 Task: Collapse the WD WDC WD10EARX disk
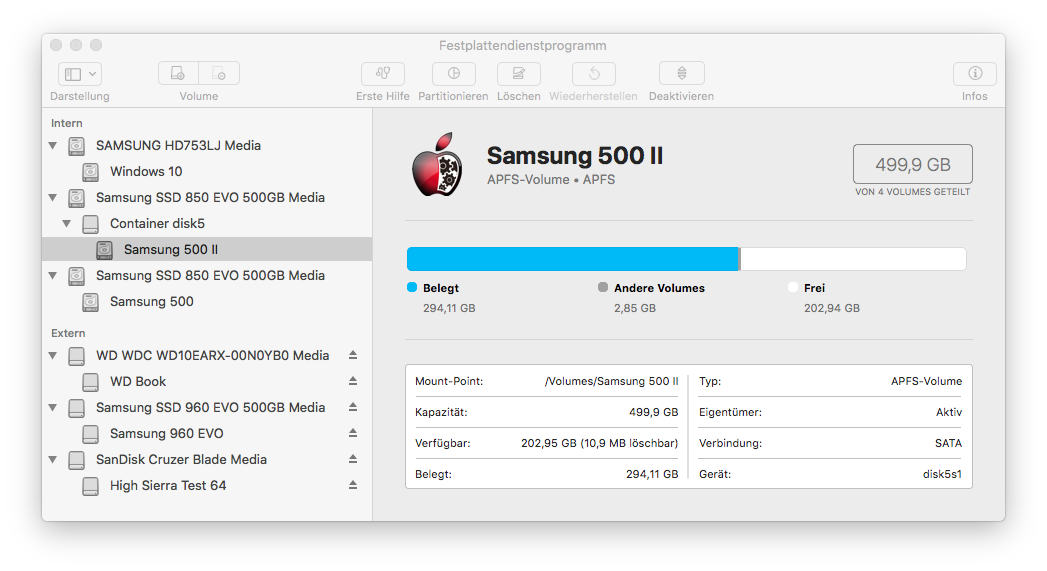pos(53,356)
